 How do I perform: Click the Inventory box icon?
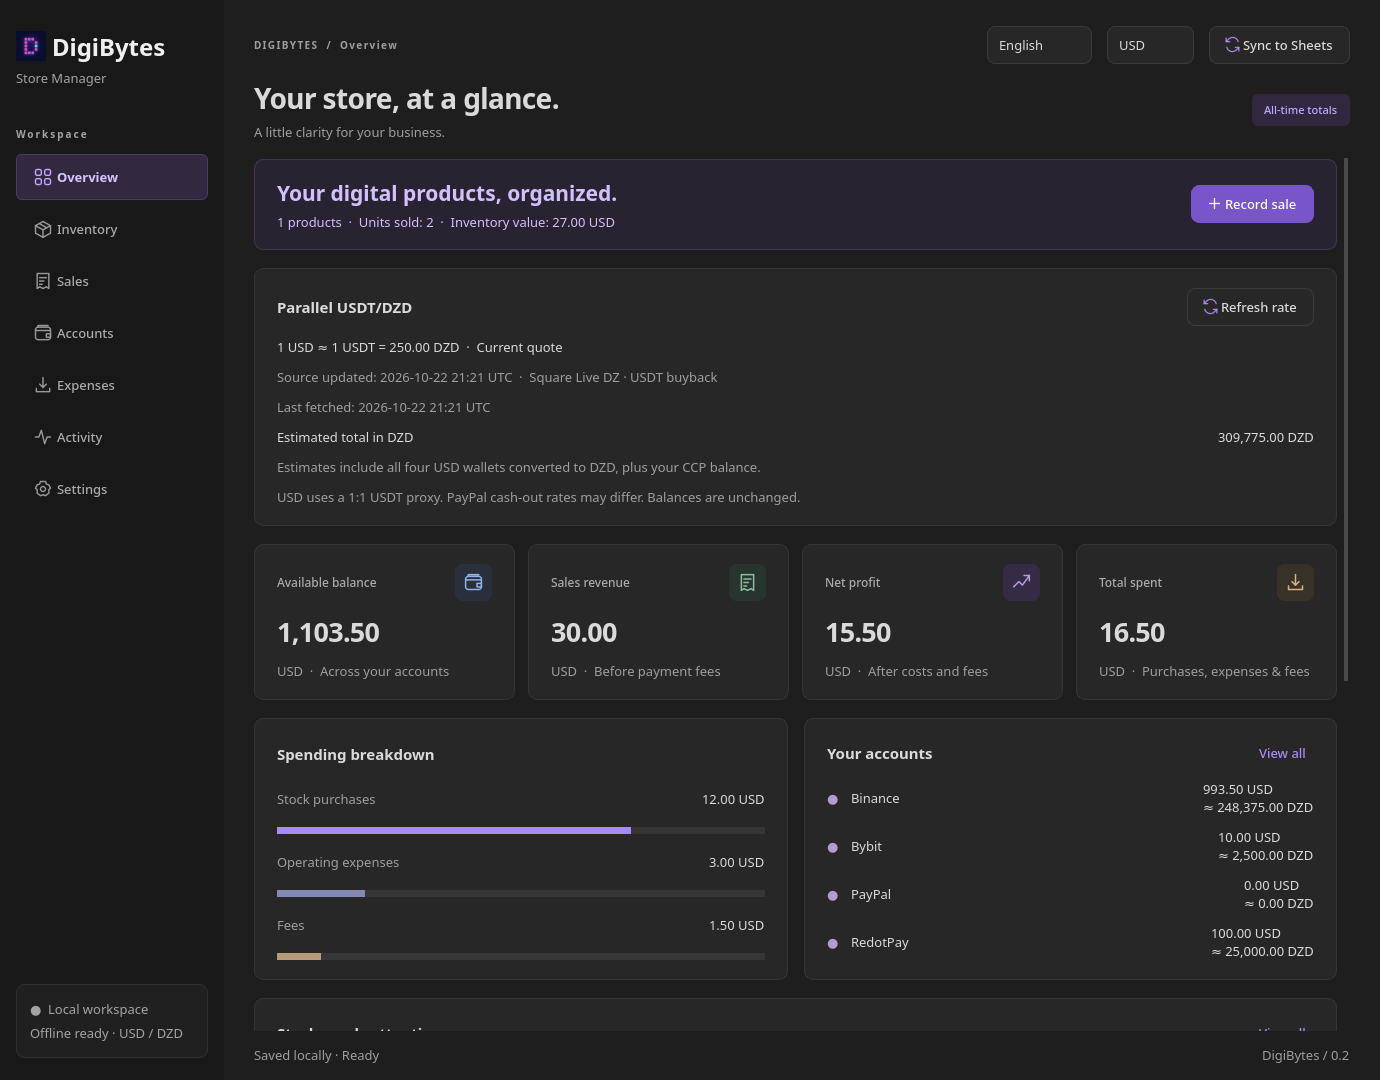(43, 229)
